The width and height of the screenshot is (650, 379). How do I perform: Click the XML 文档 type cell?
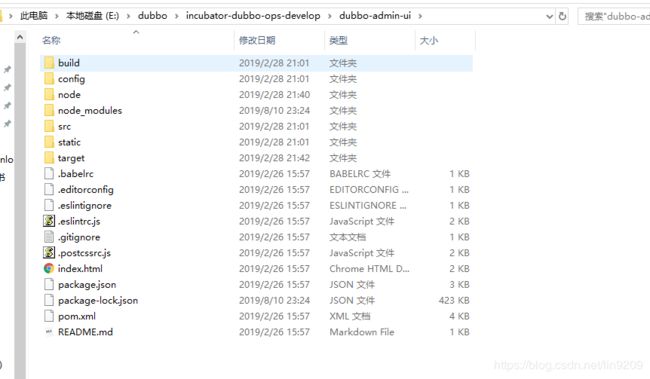pos(349,316)
